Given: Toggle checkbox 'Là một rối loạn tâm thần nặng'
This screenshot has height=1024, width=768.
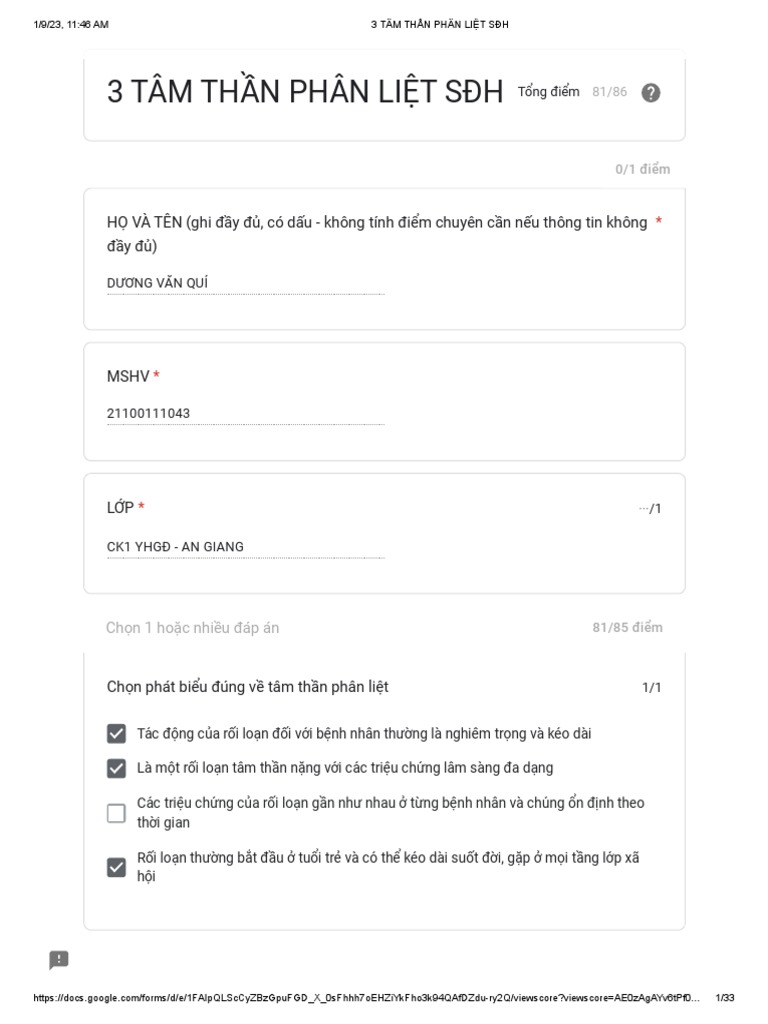Looking at the screenshot, I should [x=116, y=768].
